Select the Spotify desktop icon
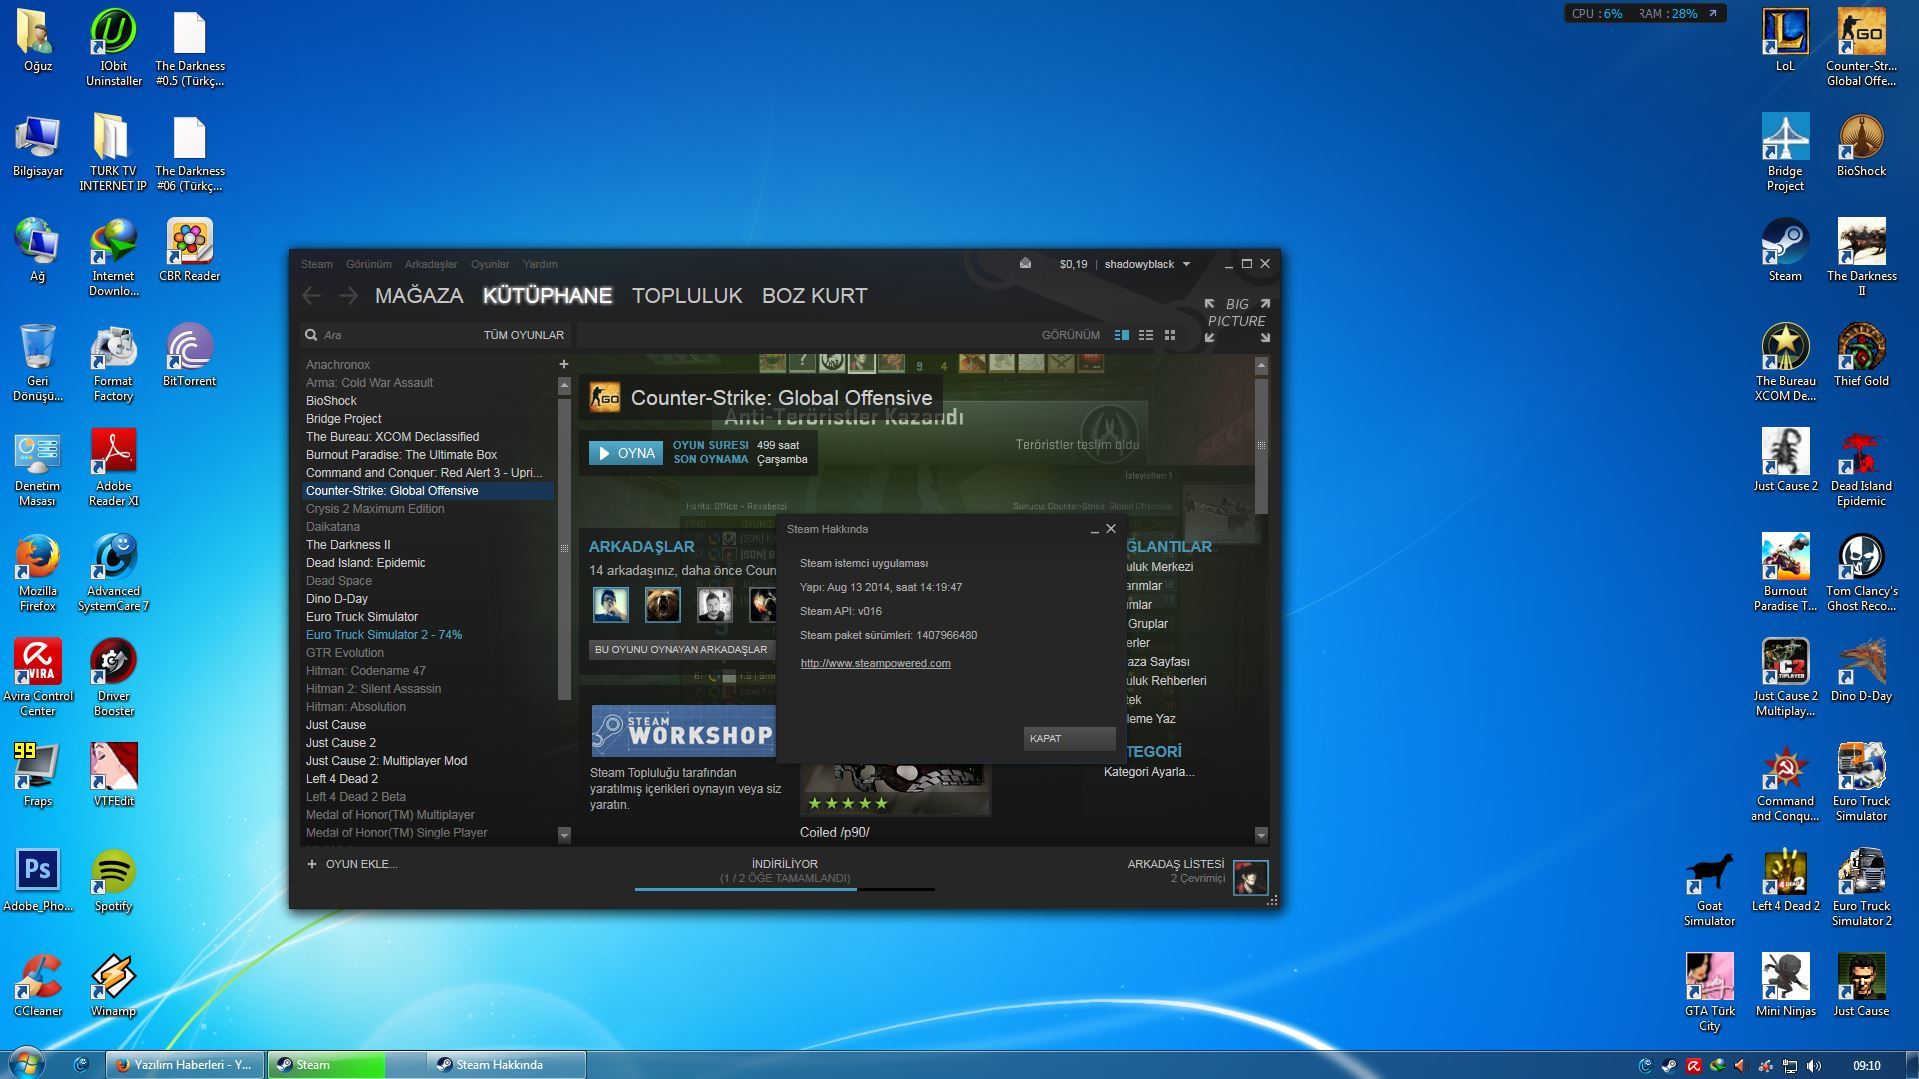Image resolution: width=1919 pixels, height=1079 pixels. [x=113, y=880]
